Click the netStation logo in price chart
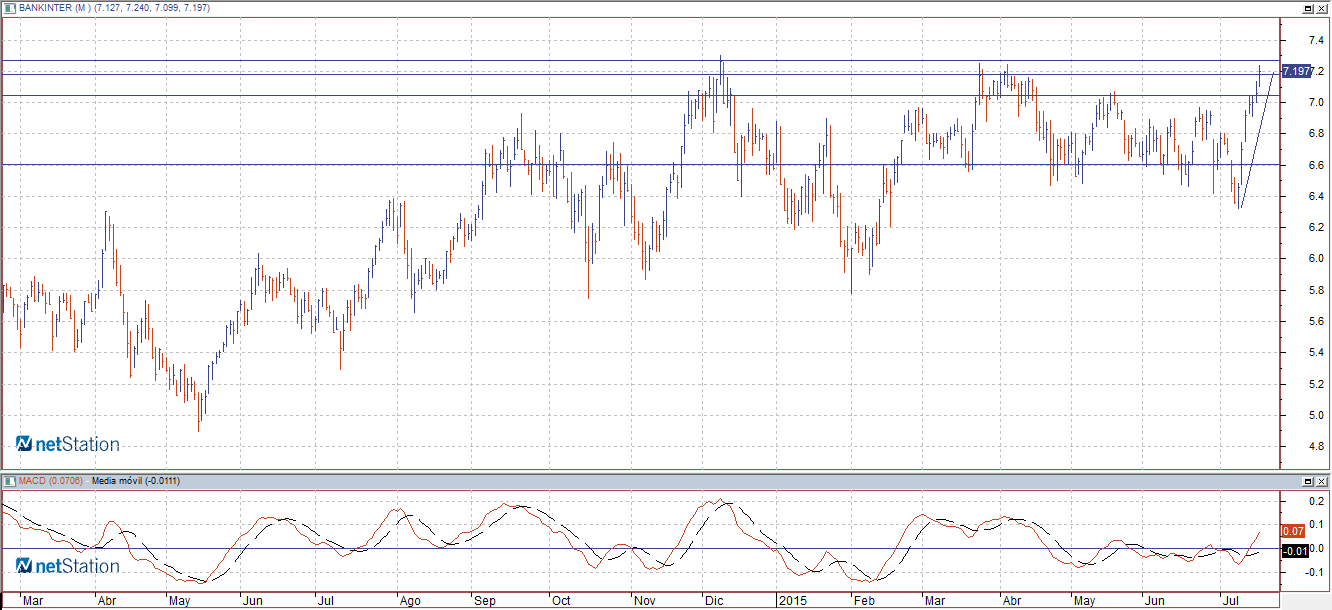Screen dimensions: 1332x610 (x=67, y=444)
